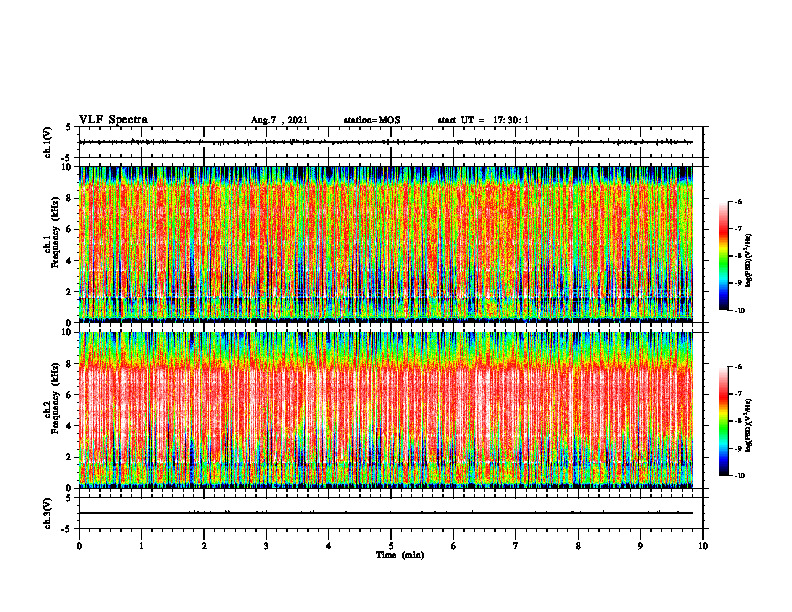Click the '-10' label on ch.1 colorbar
This screenshot has height=612, width=792.
739,311
